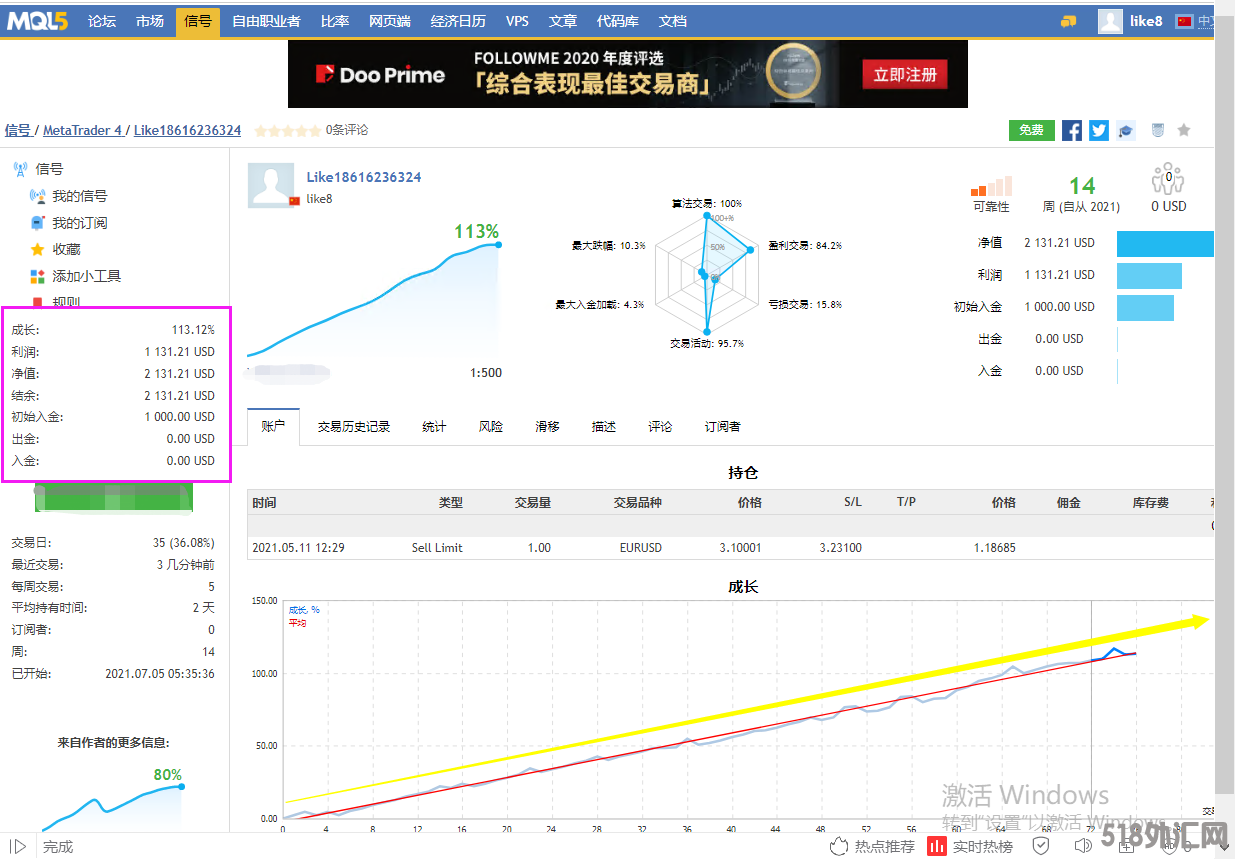Click the play icon in bottom-left status bar
The width and height of the screenshot is (1235, 859).
pos(19,846)
